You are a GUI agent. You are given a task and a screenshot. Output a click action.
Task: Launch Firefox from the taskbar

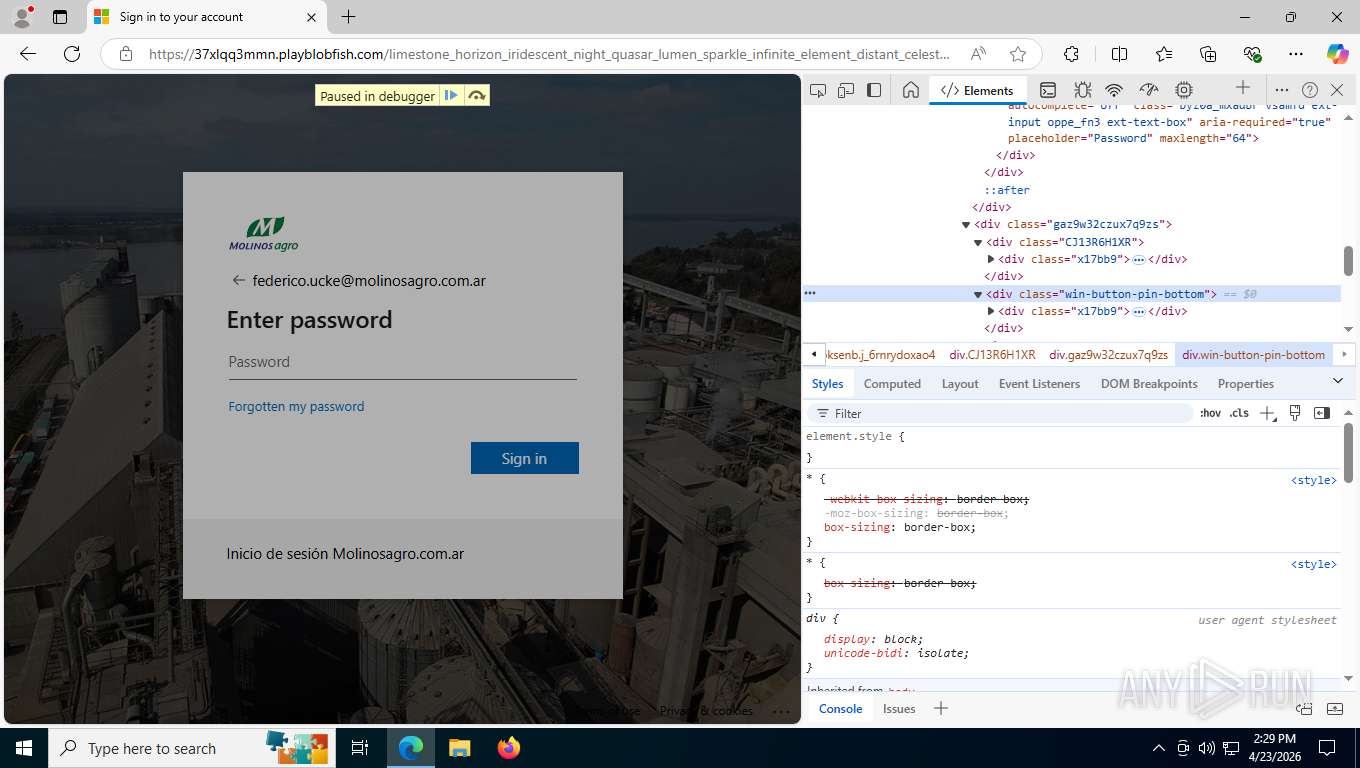point(509,748)
